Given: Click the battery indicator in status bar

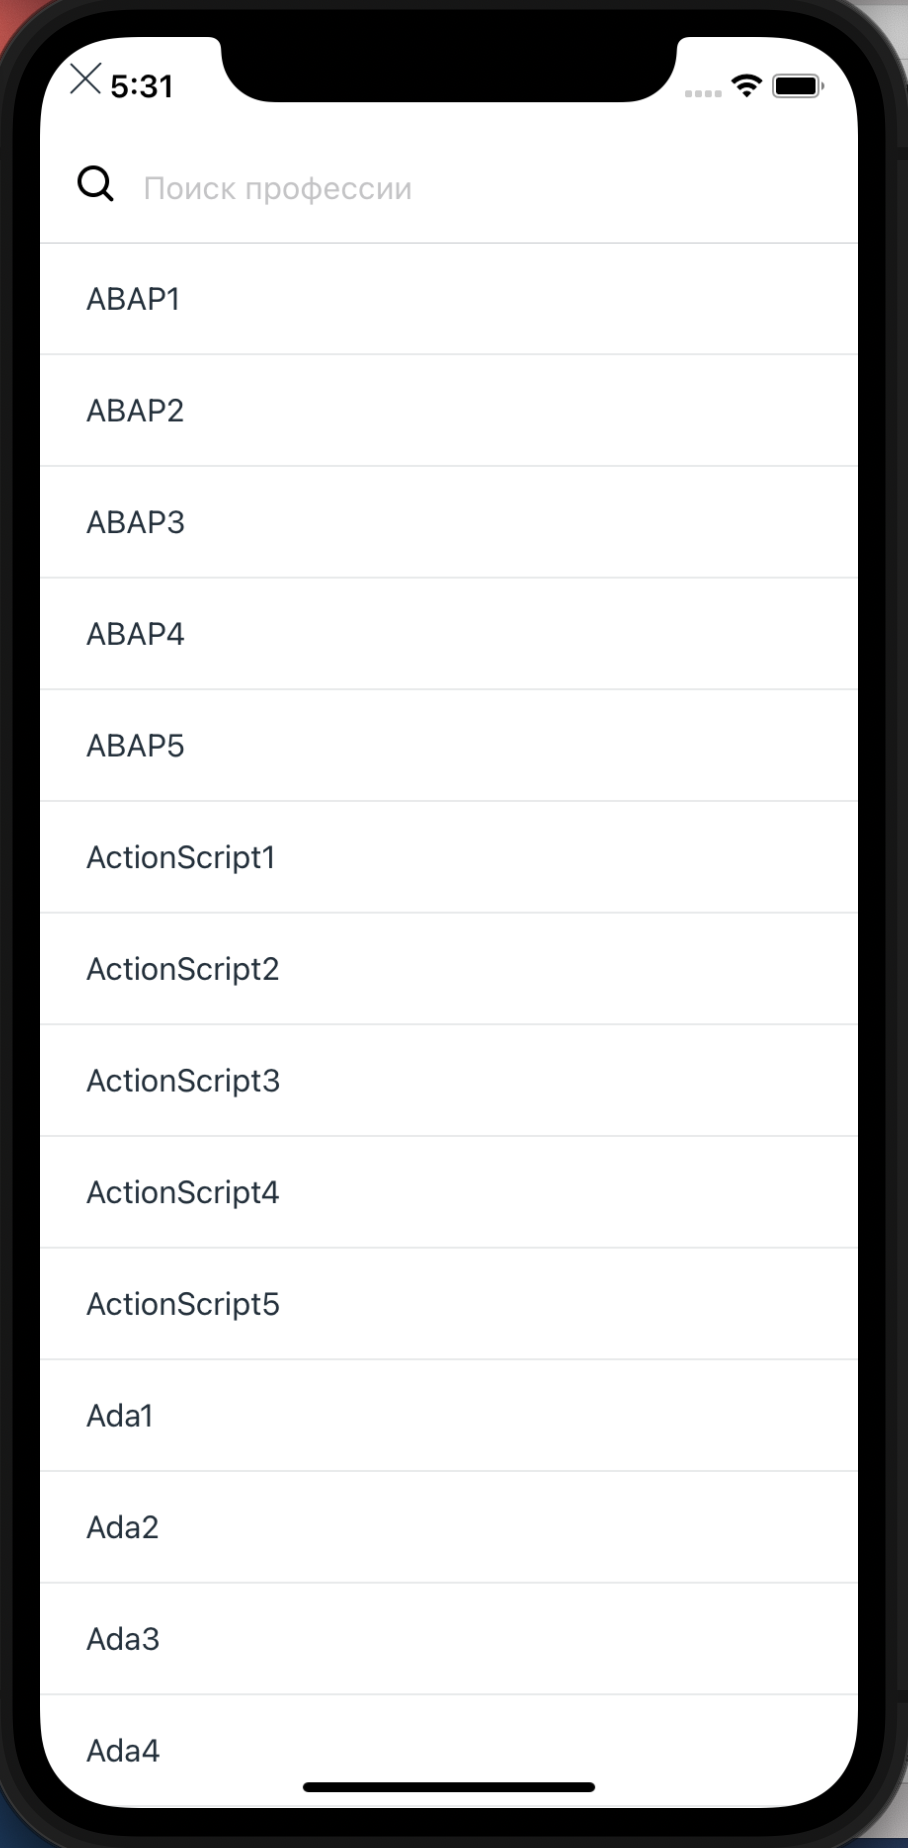Looking at the screenshot, I should (795, 87).
